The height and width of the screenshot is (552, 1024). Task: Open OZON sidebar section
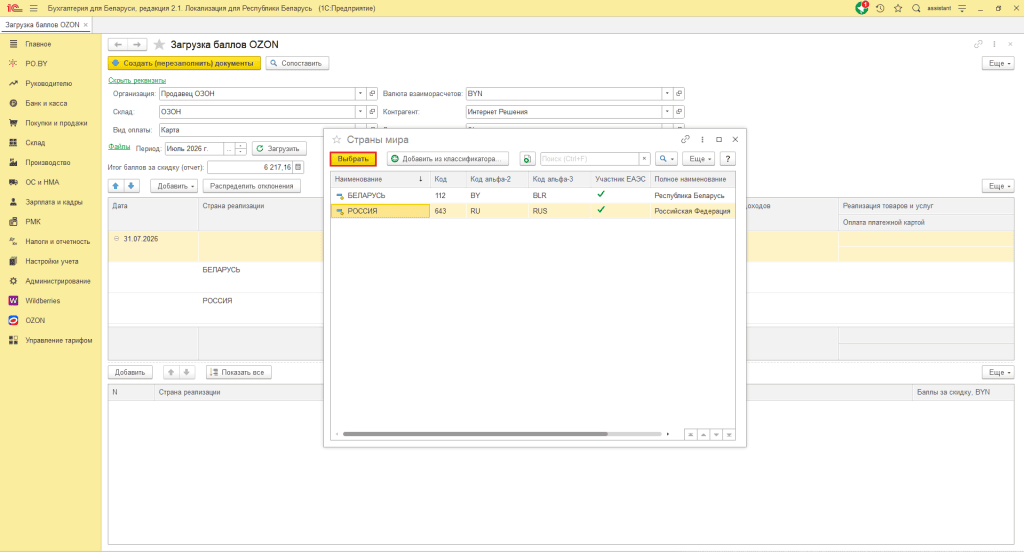point(35,320)
